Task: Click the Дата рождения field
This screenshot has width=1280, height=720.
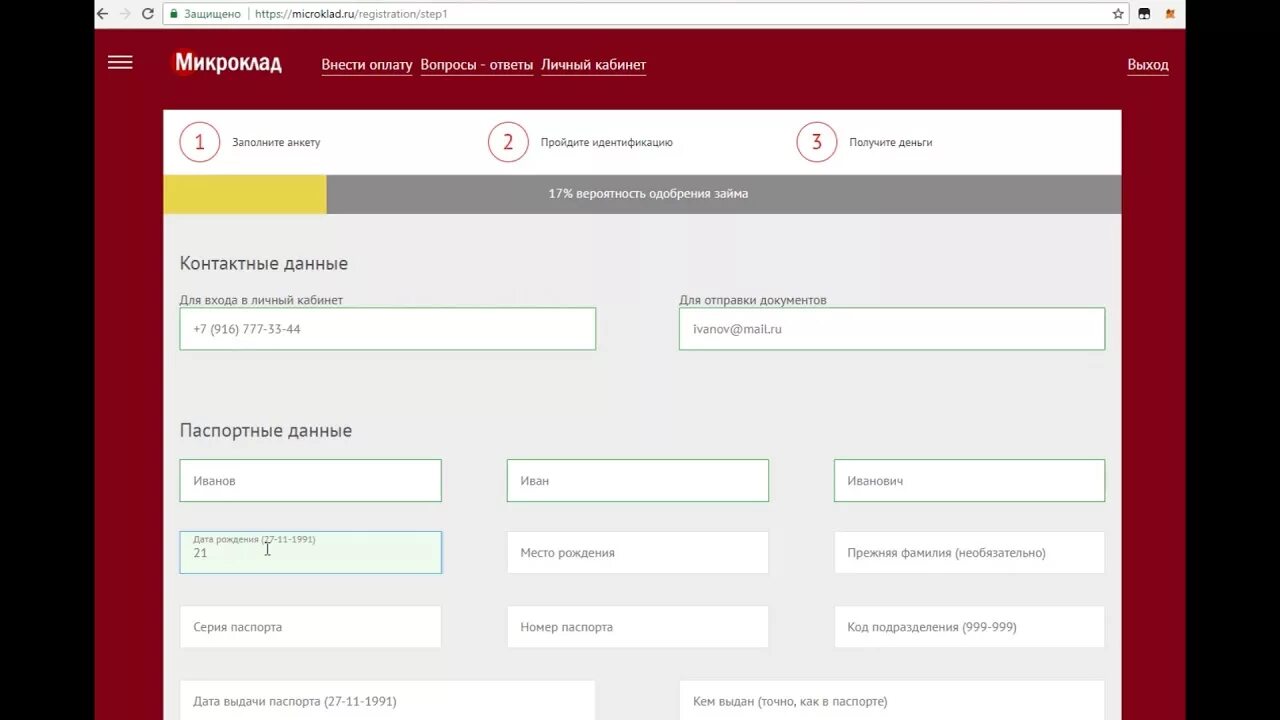Action: [x=310, y=552]
